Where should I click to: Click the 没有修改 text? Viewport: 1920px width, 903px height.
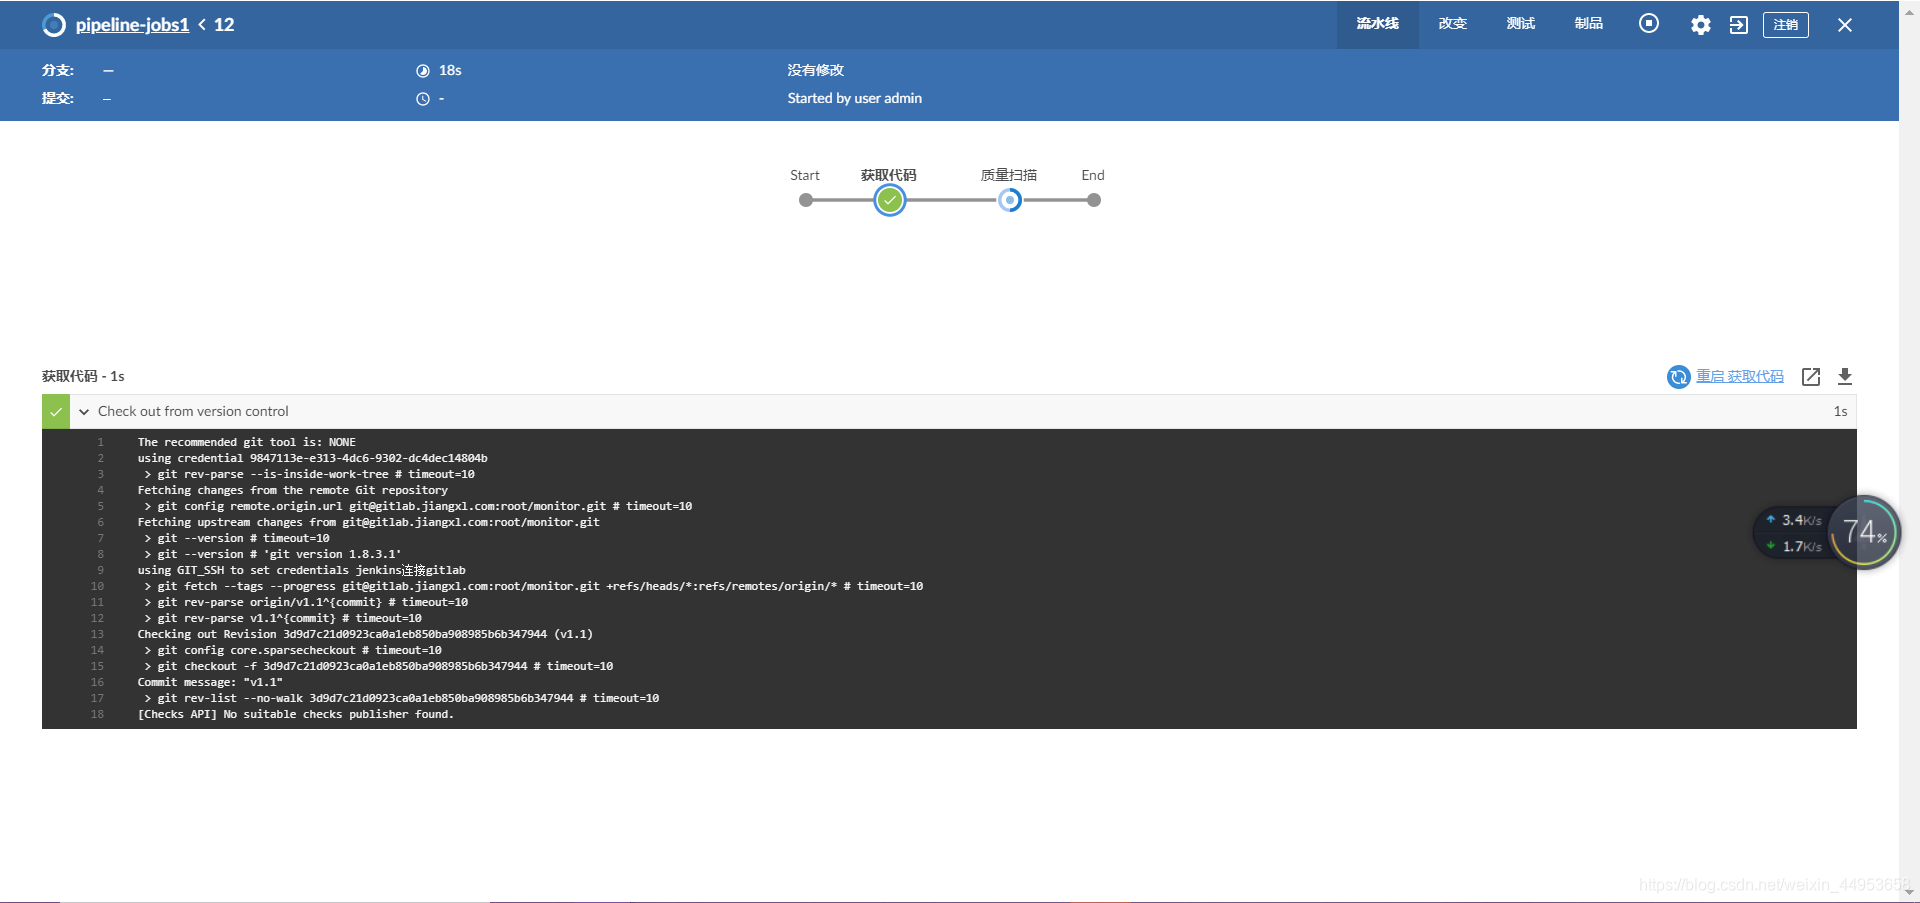815,70
